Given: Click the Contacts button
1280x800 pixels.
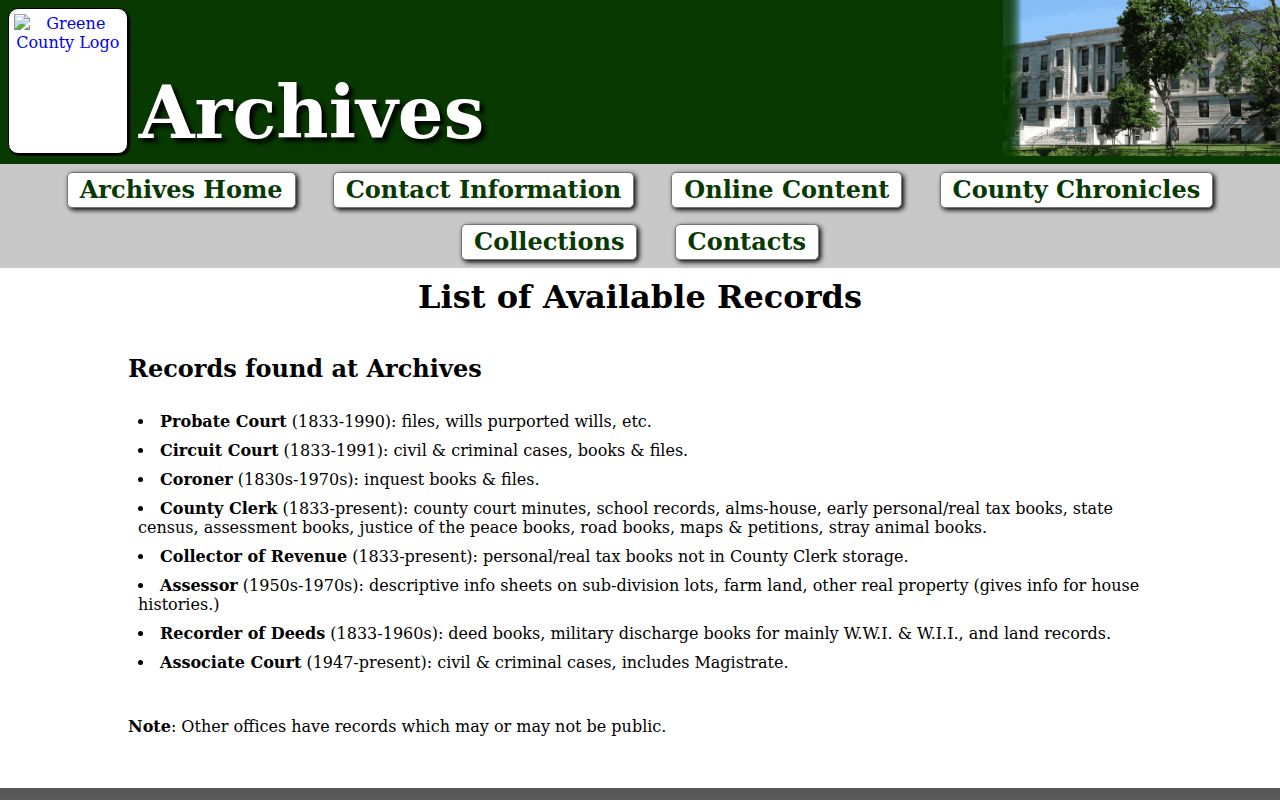Looking at the screenshot, I should tap(747, 242).
